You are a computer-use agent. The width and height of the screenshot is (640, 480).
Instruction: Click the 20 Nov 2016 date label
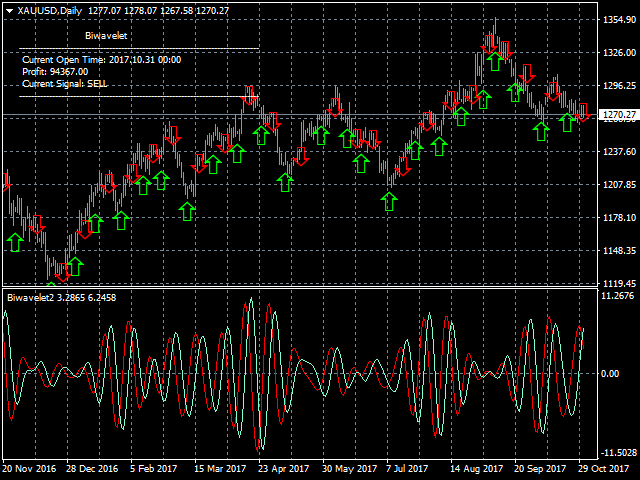click(29, 469)
